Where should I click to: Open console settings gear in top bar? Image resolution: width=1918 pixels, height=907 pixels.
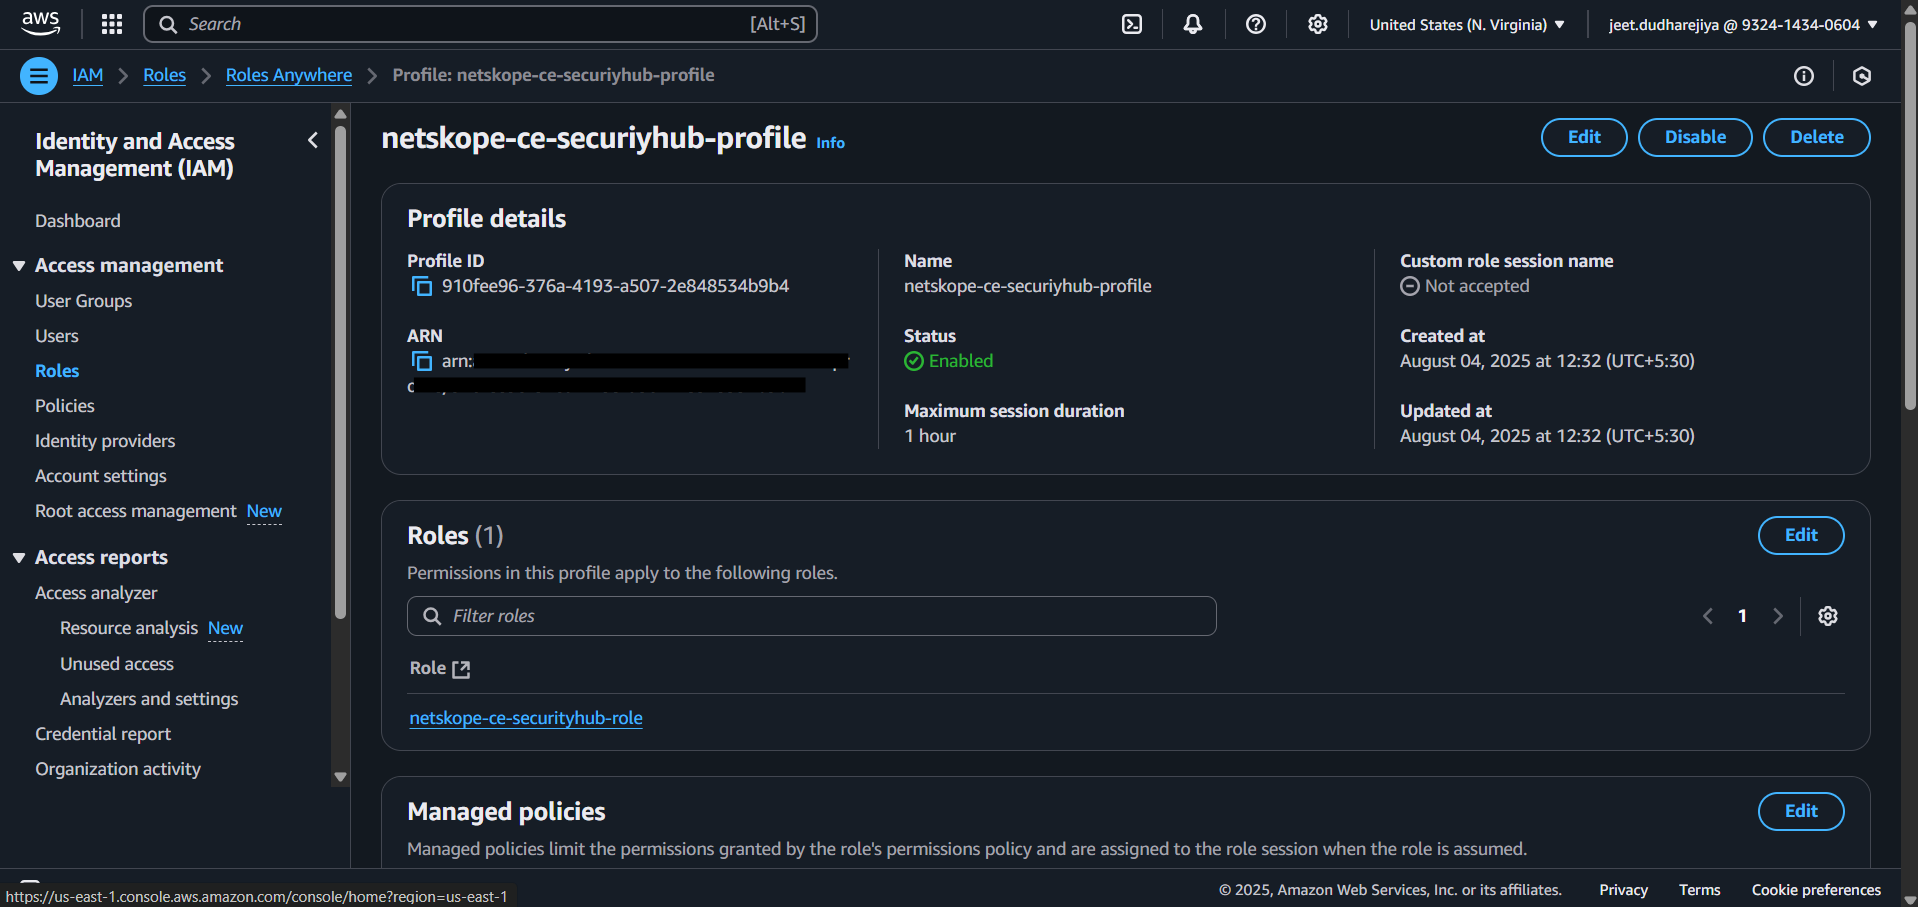(x=1318, y=24)
